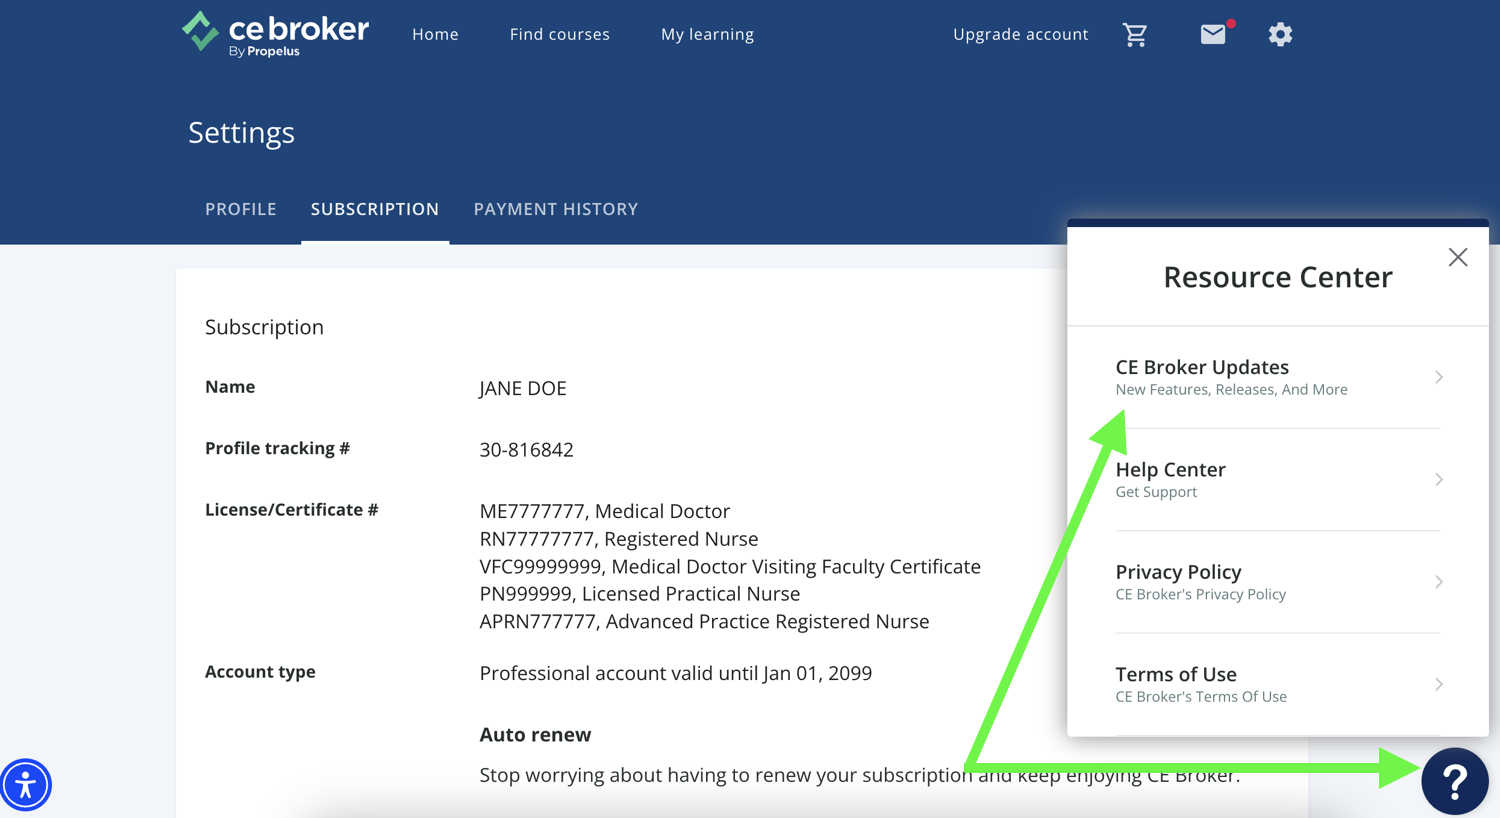This screenshot has height=818, width=1500.
Task: Open the shopping cart
Action: (x=1135, y=34)
